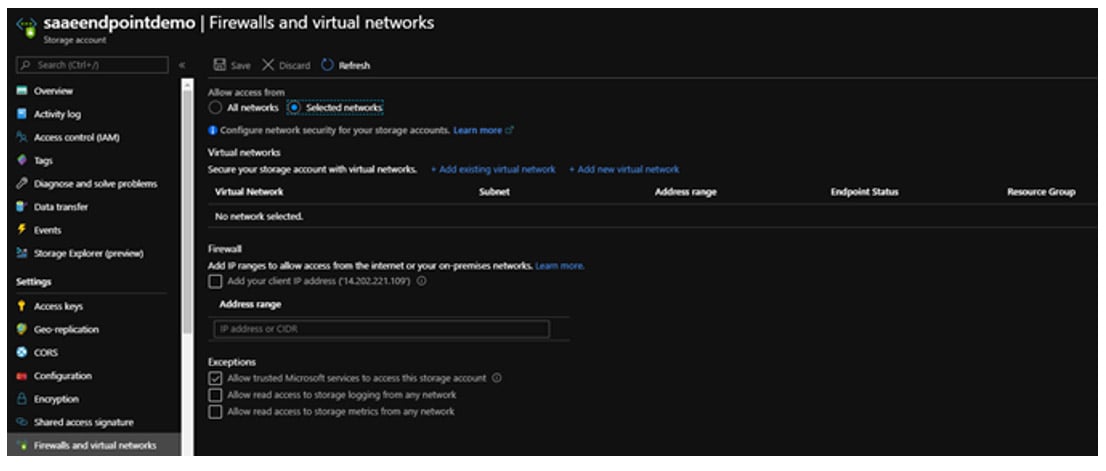The image size is (1106, 471).
Task: Enable Add your client IP address checkbox
Action: (215, 282)
